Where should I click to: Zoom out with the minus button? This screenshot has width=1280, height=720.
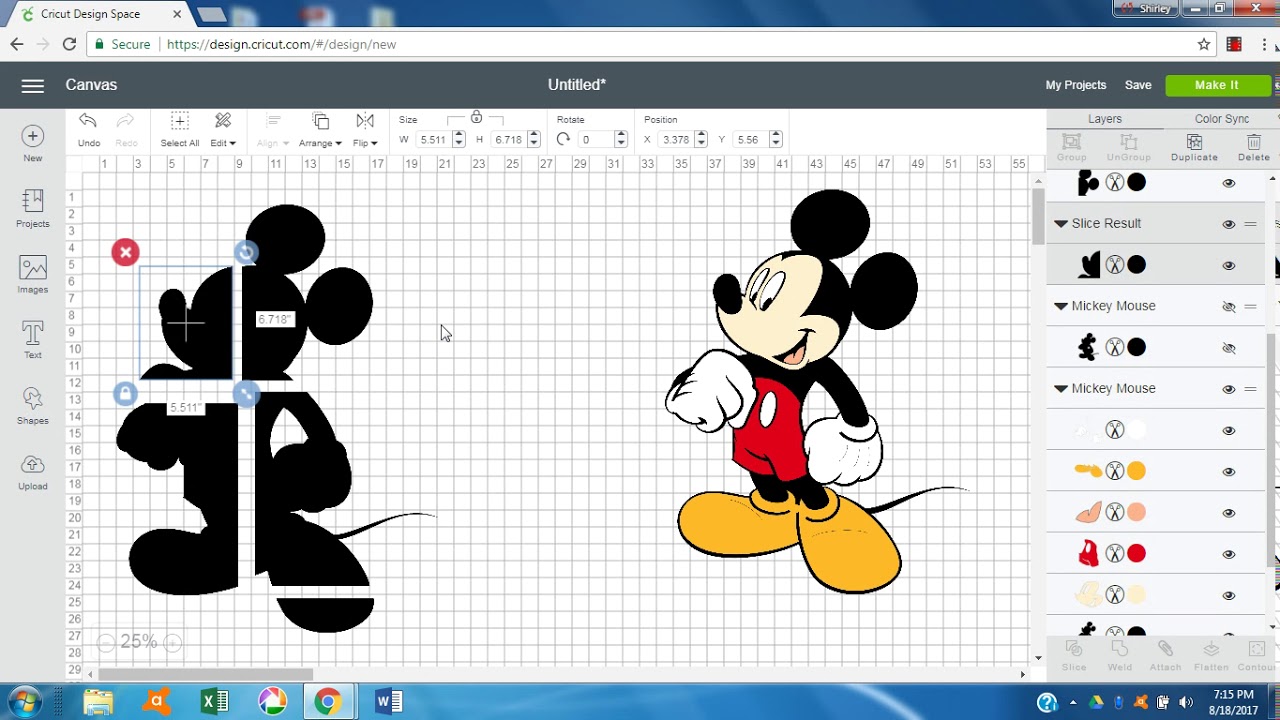(x=107, y=642)
